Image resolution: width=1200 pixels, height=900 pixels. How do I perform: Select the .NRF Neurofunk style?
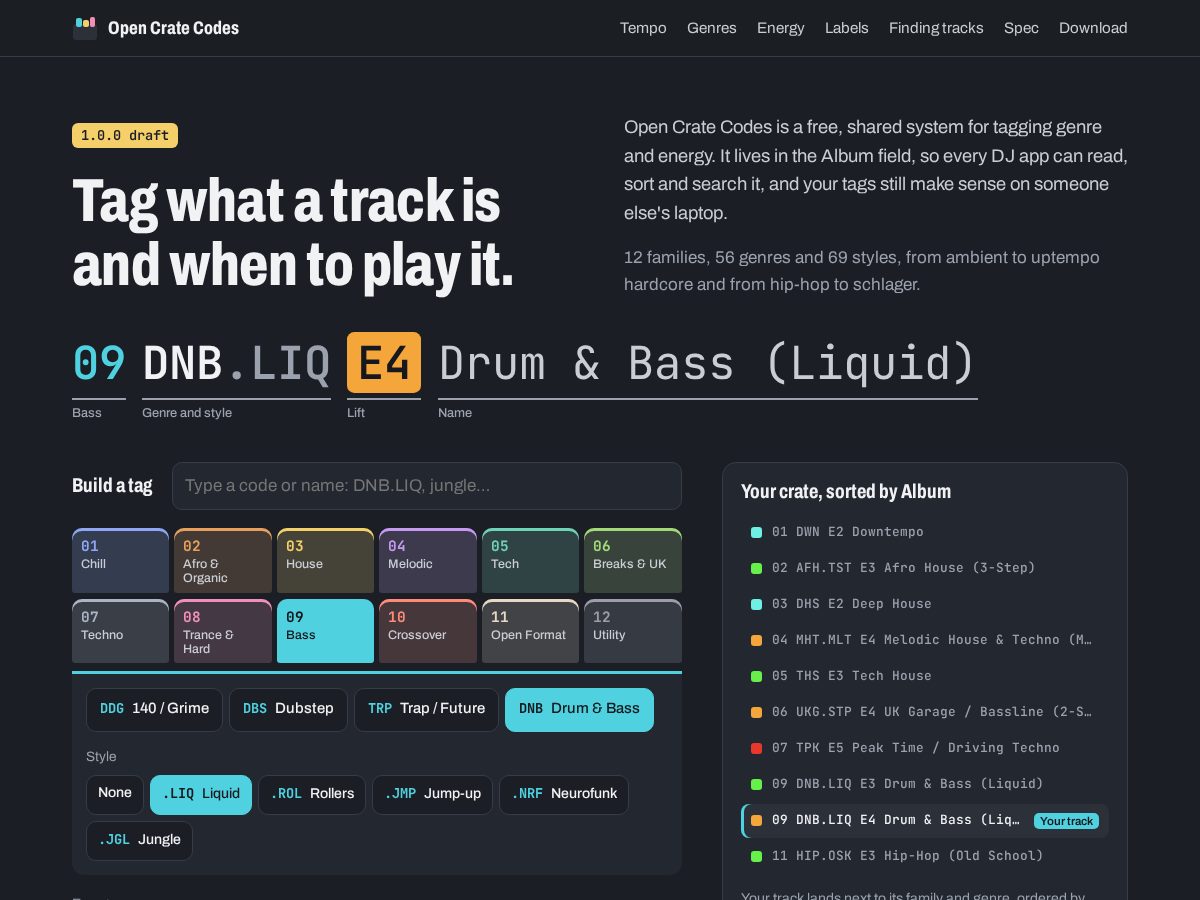coord(564,794)
